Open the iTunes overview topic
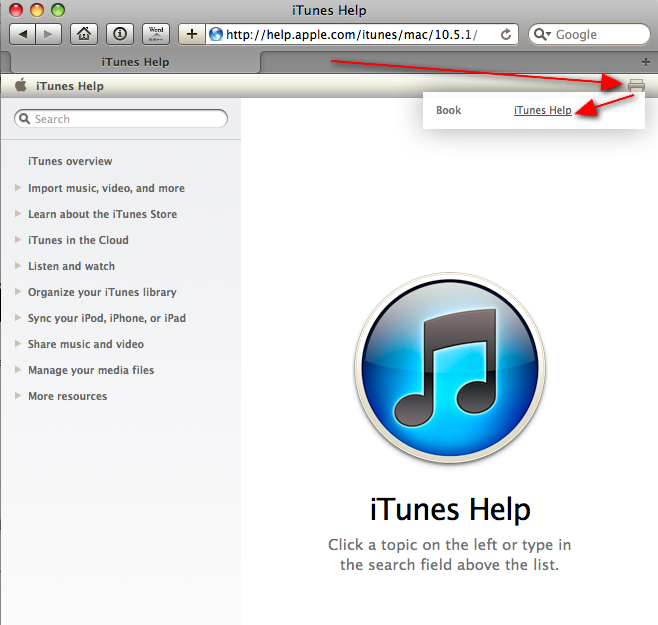Screen dimensions: 658x625 pyautogui.click(x=70, y=161)
